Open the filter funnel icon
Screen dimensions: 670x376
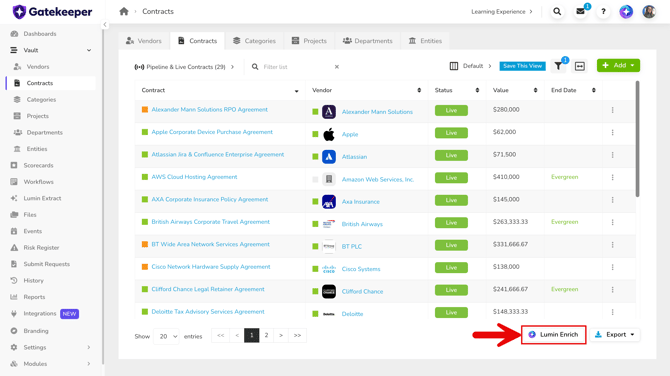point(558,66)
